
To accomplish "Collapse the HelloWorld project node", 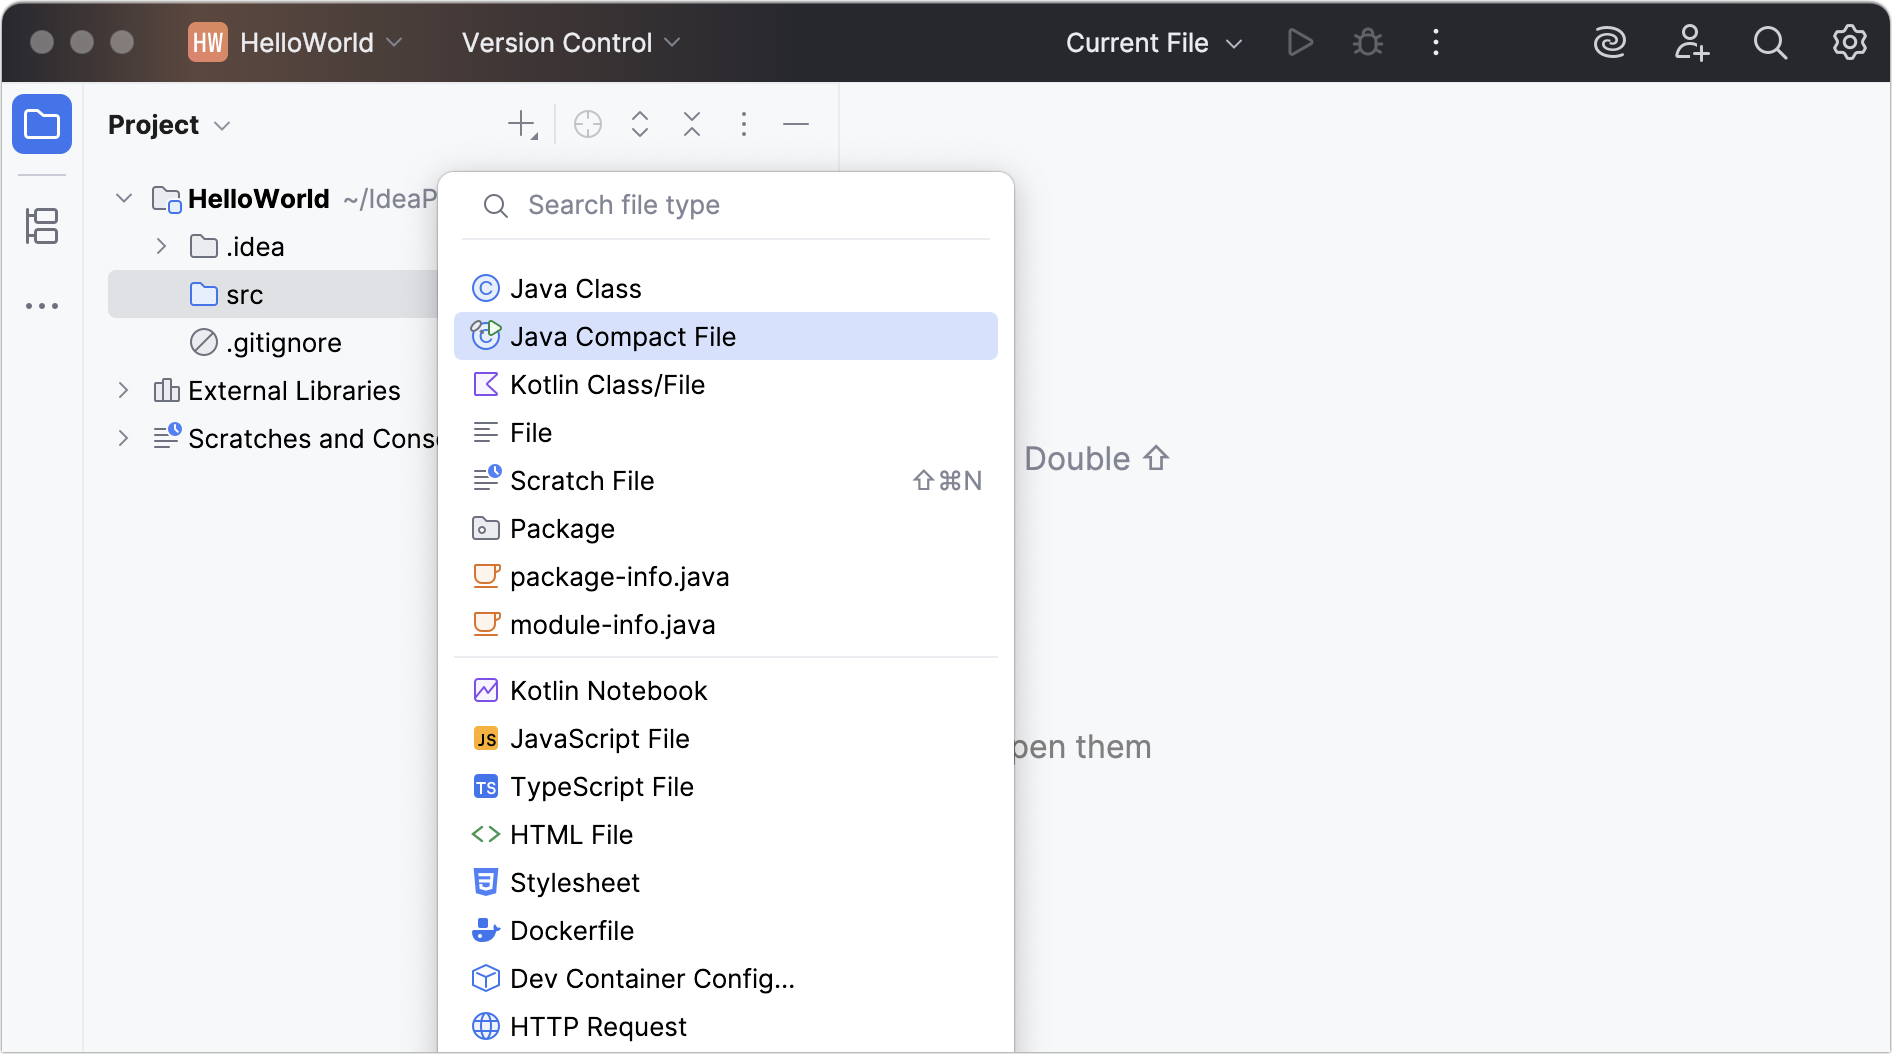I will [x=123, y=198].
